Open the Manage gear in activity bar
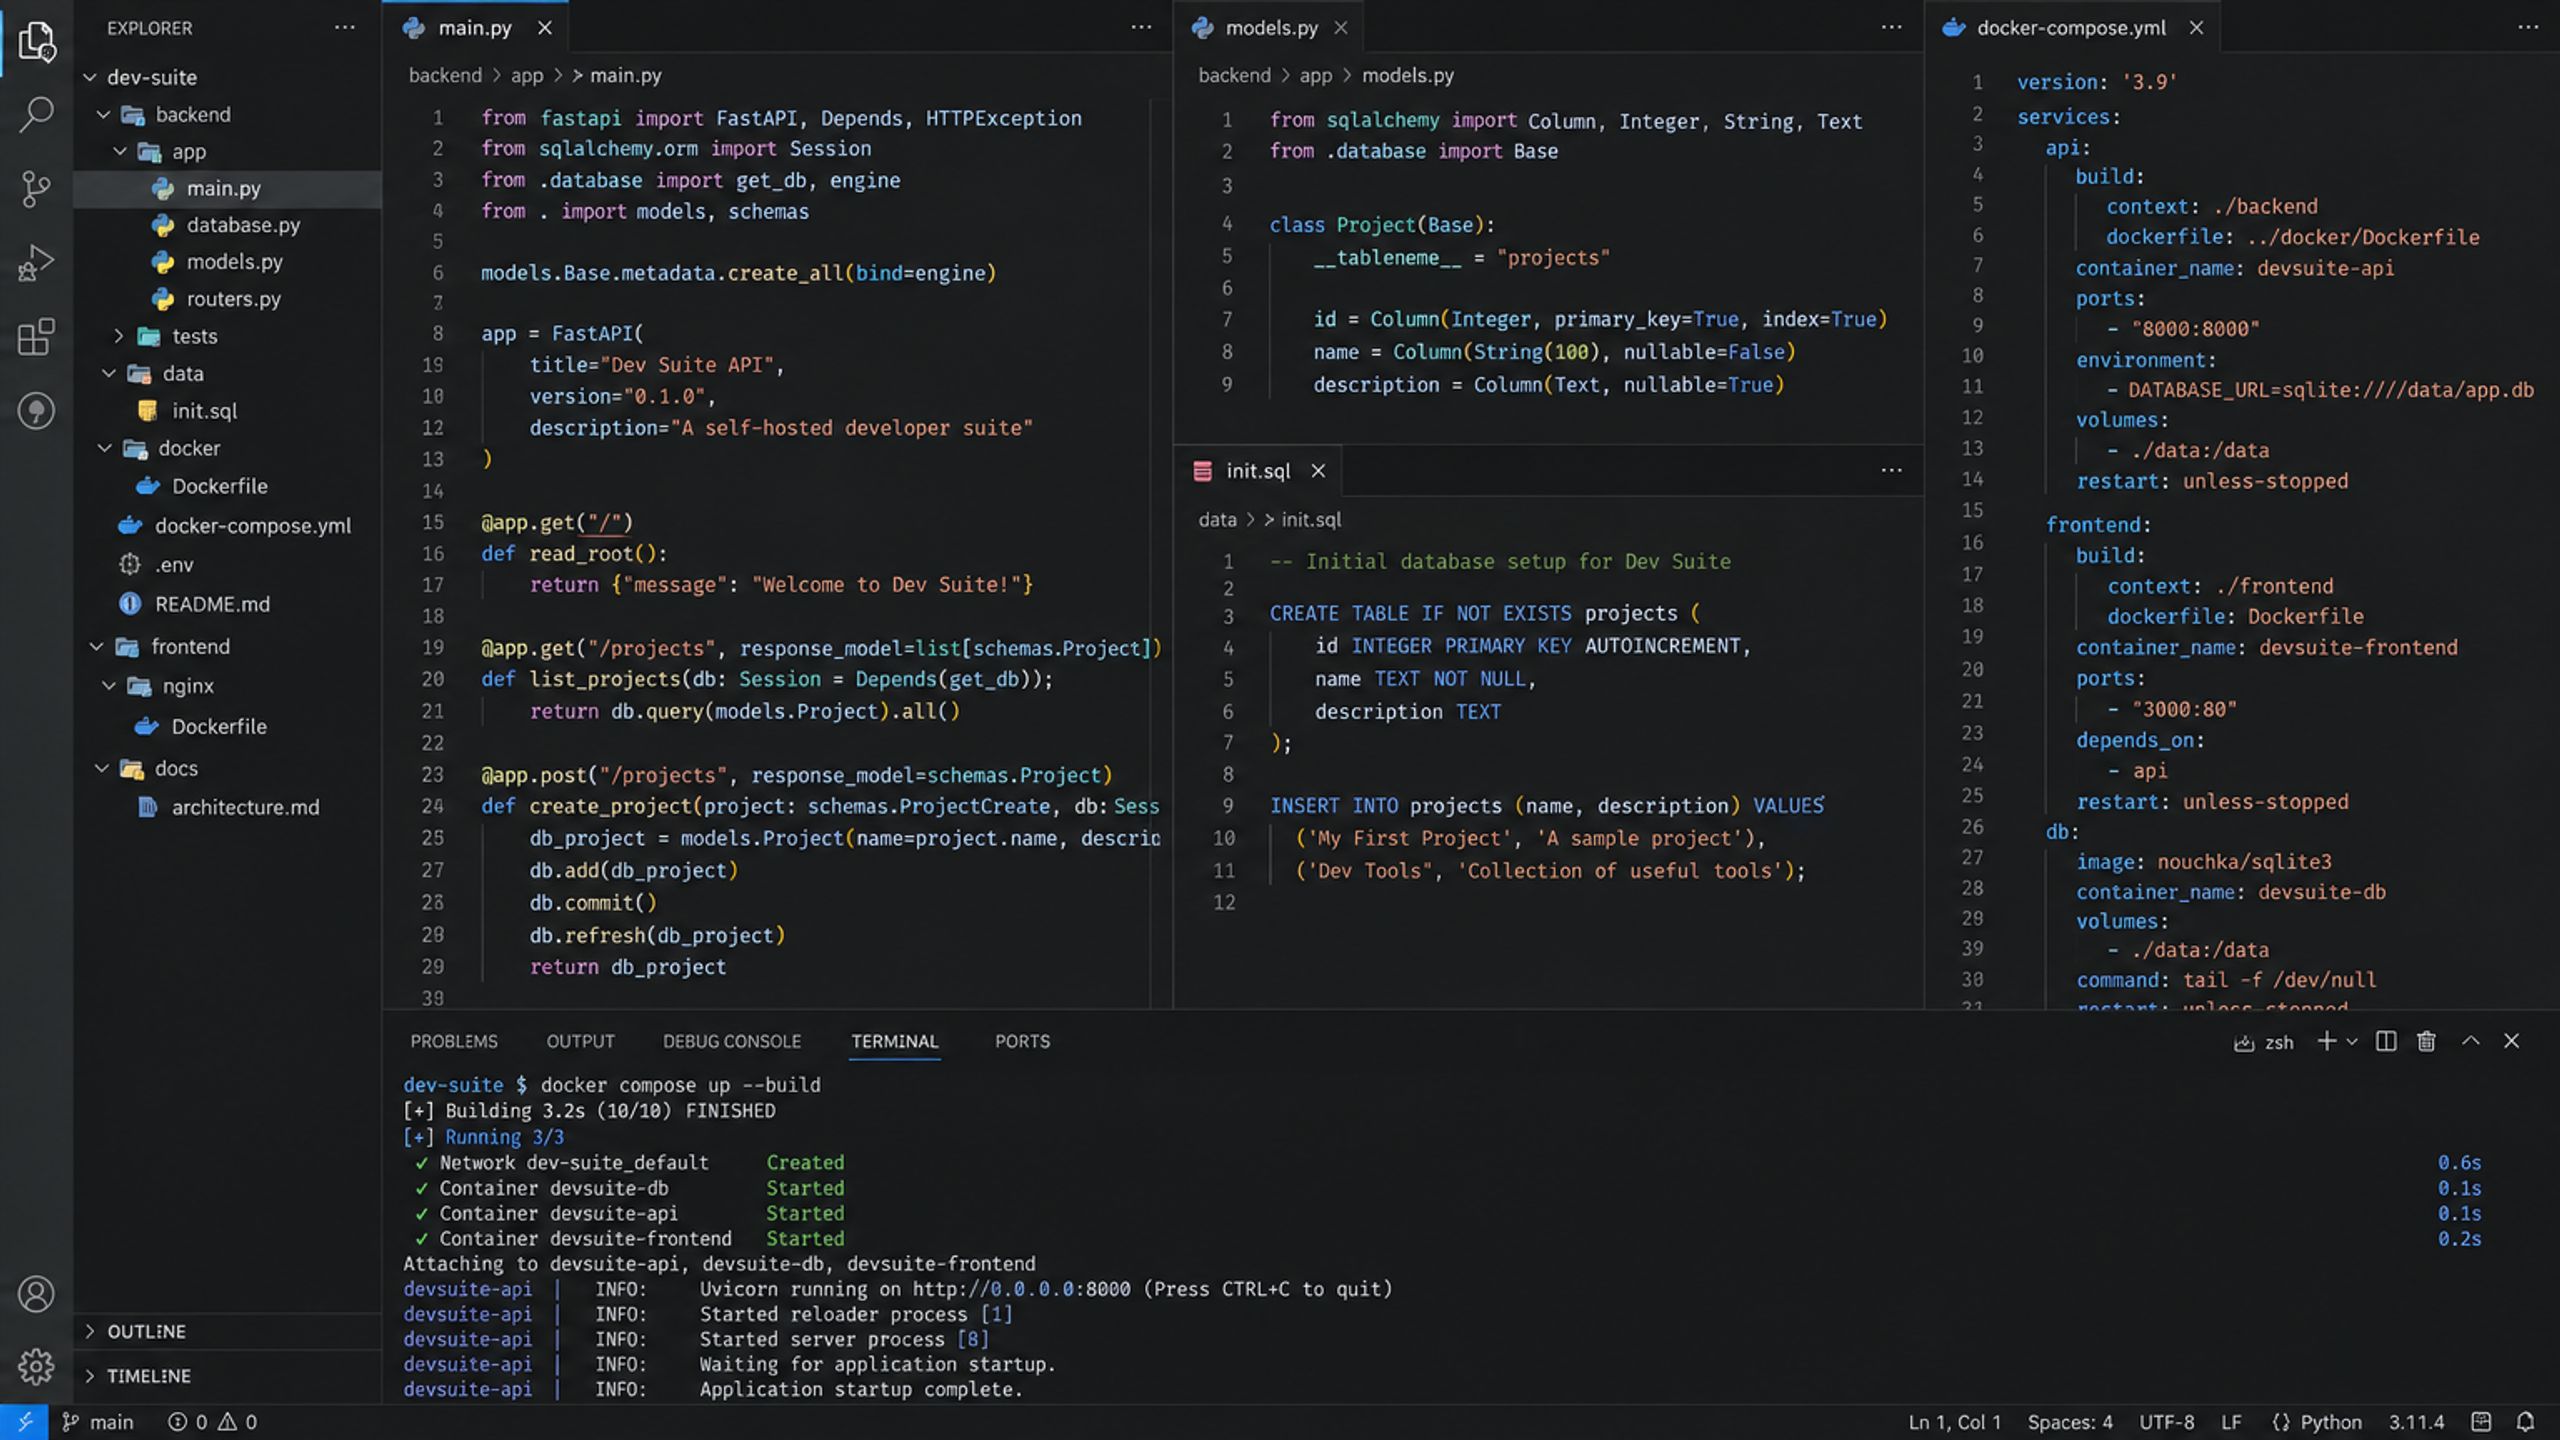 [36, 1366]
